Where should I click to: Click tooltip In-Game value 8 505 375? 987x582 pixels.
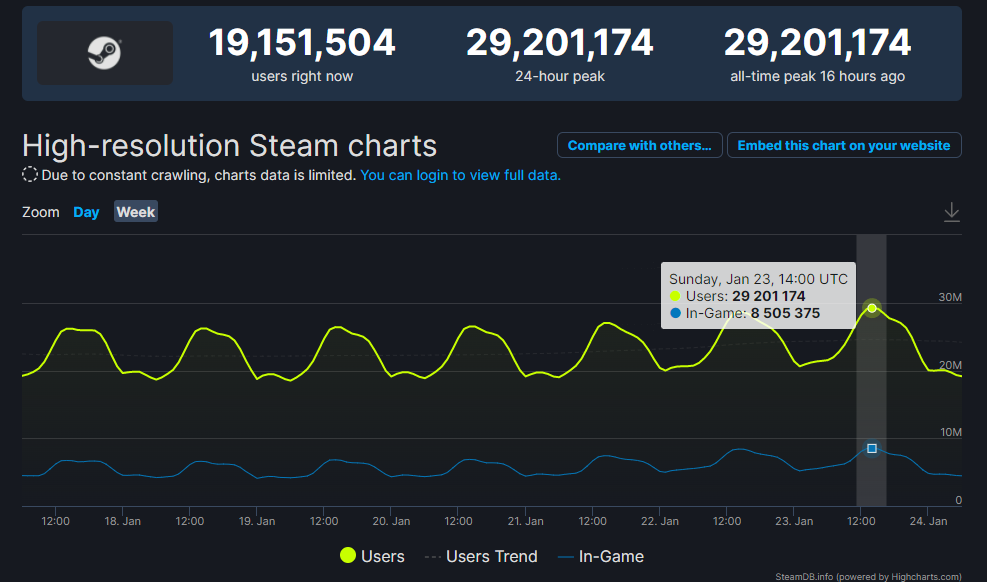[x=786, y=313]
